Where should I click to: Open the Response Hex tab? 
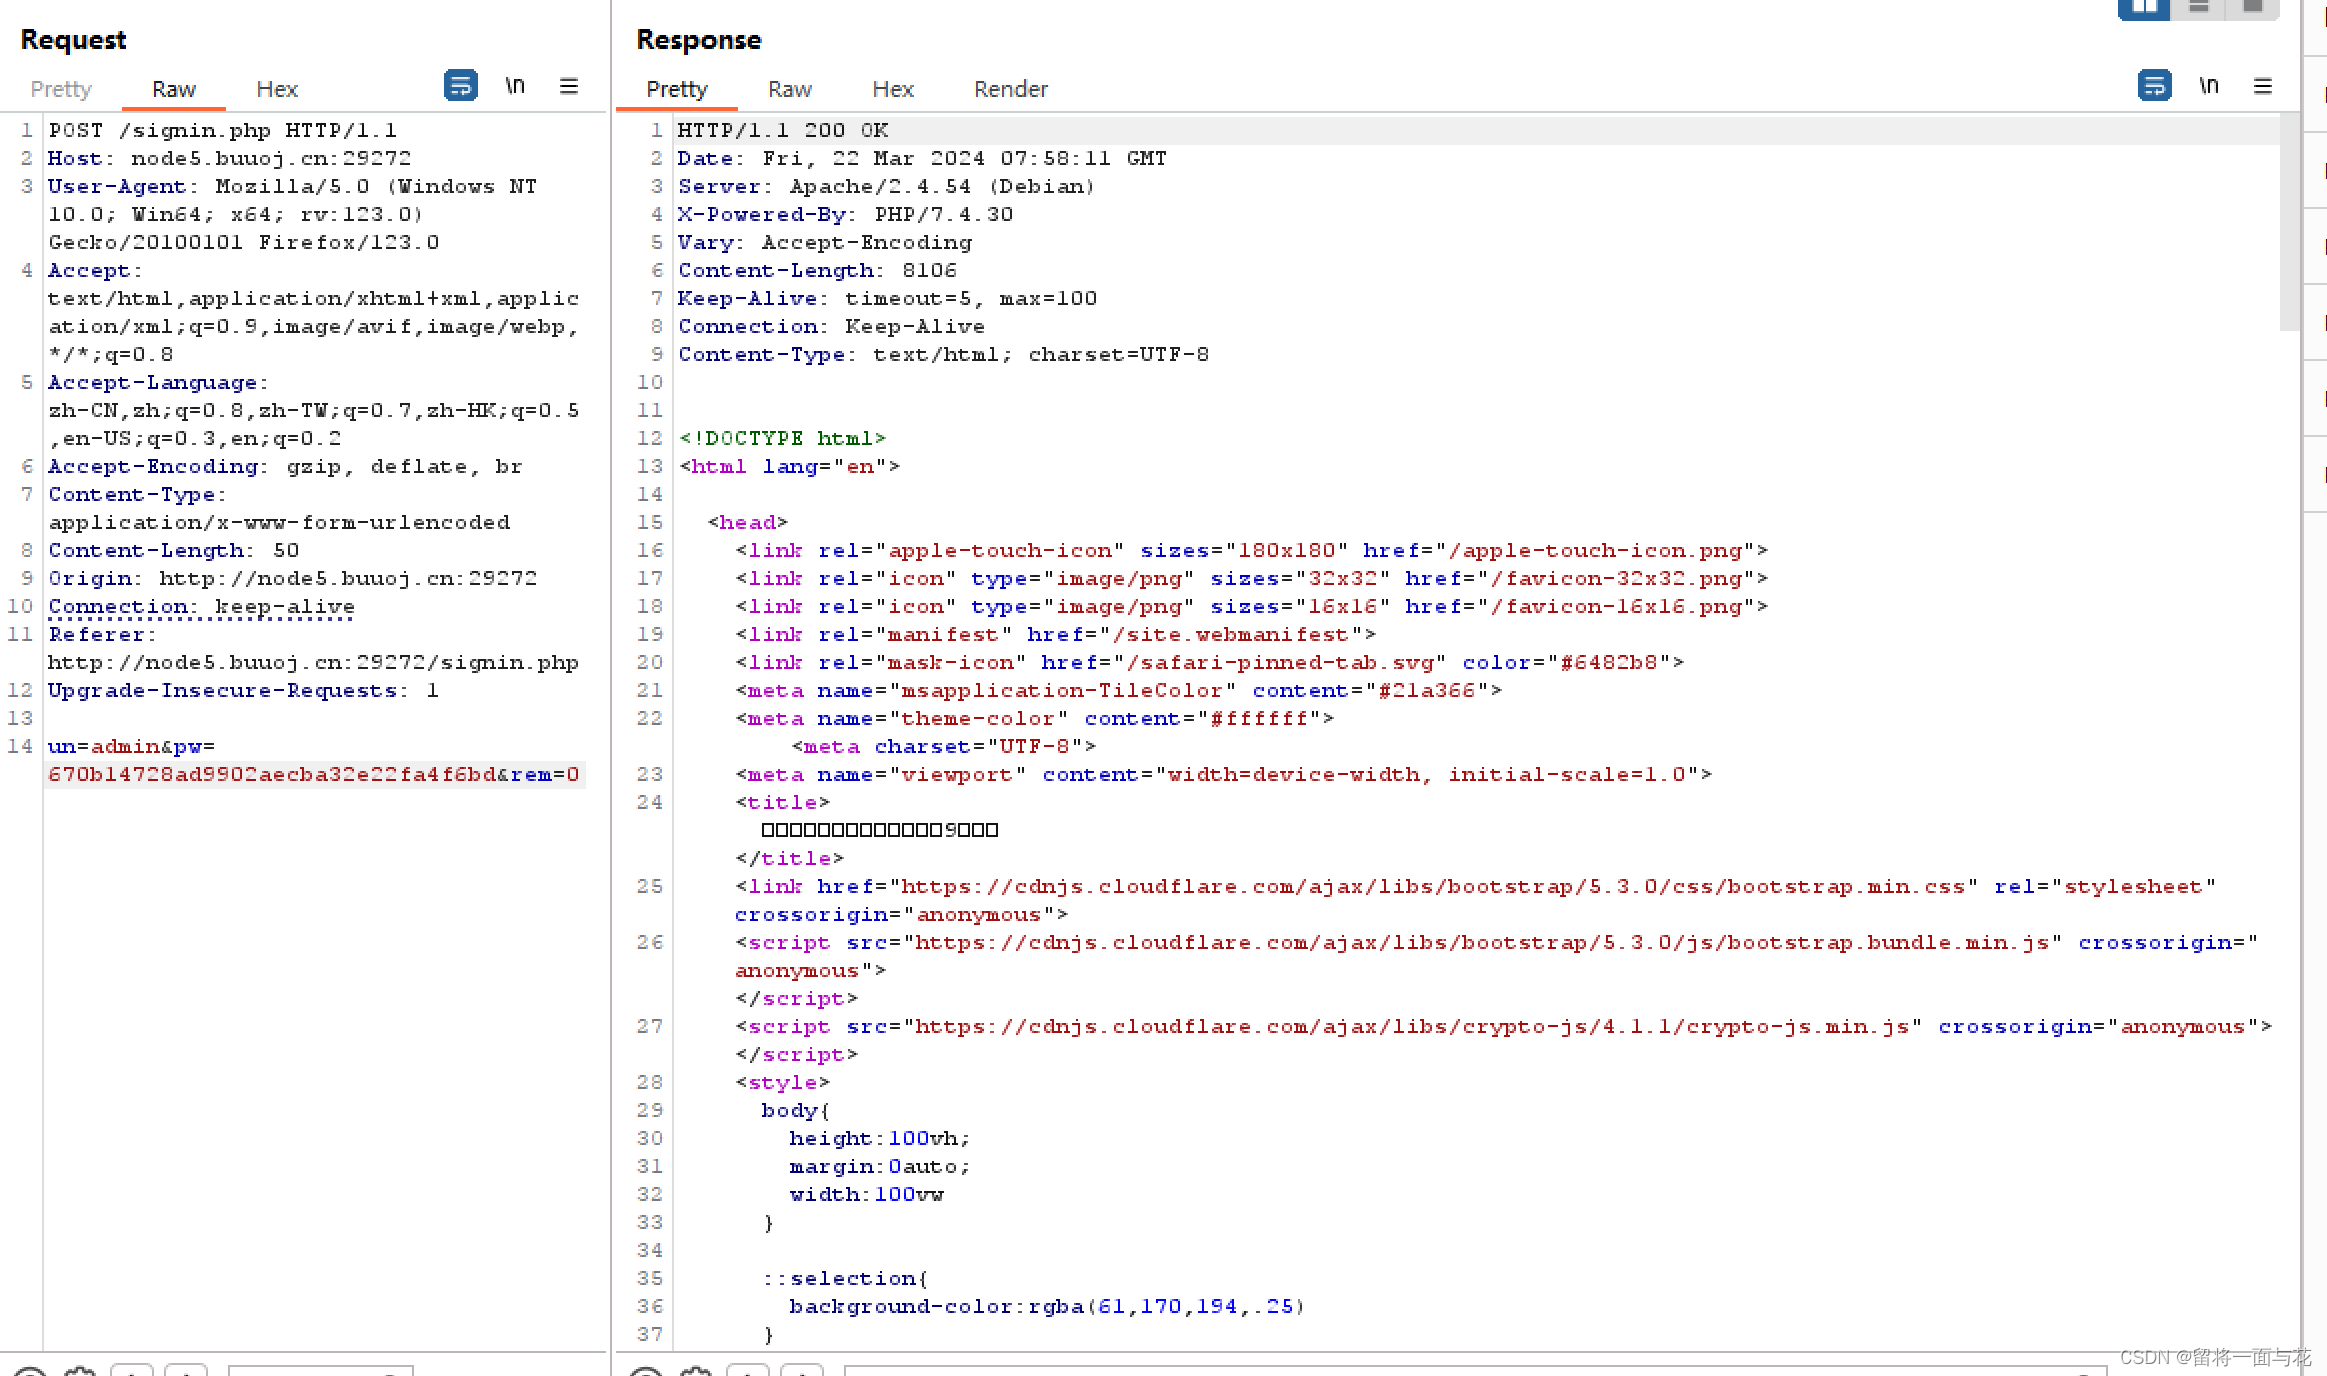(x=893, y=89)
